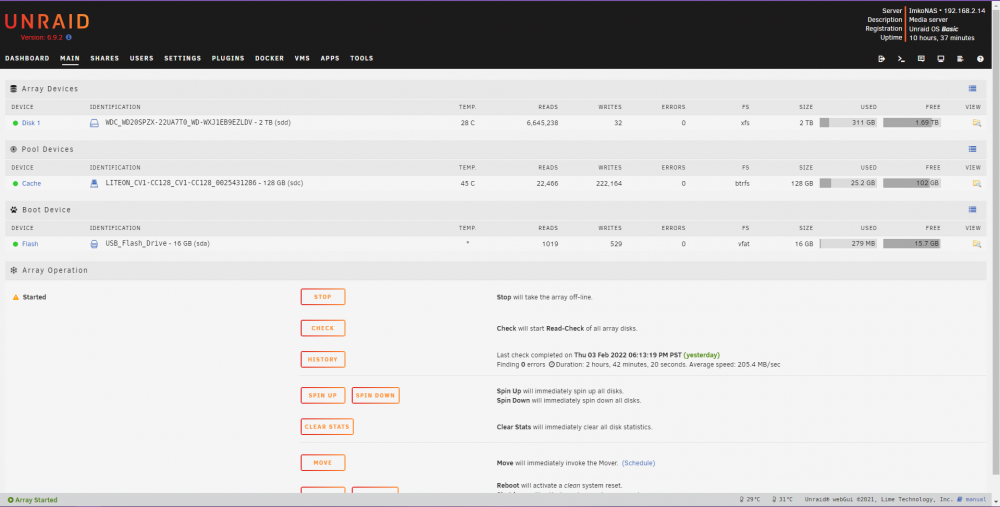The image size is (1000, 507).
Task: Open the System Information monitor icon
Action: point(941,59)
